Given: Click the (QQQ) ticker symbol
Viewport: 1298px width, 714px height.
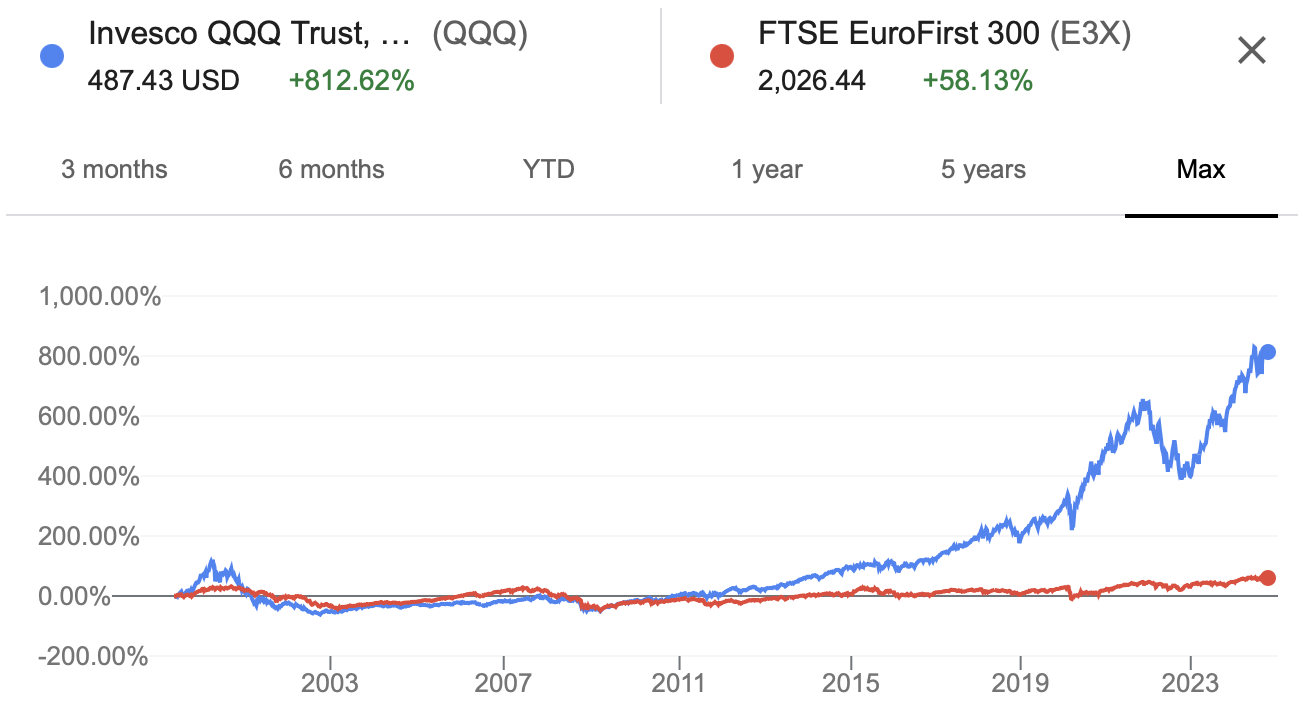Looking at the screenshot, I should click(479, 34).
